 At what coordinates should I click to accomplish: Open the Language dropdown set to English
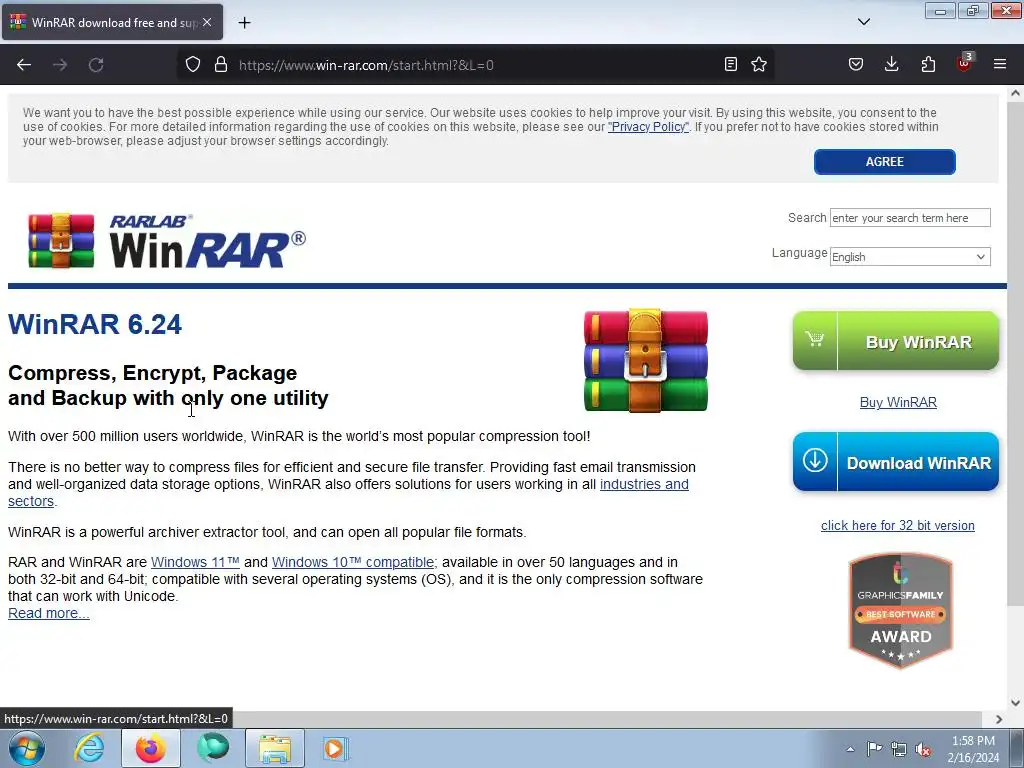(x=910, y=257)
